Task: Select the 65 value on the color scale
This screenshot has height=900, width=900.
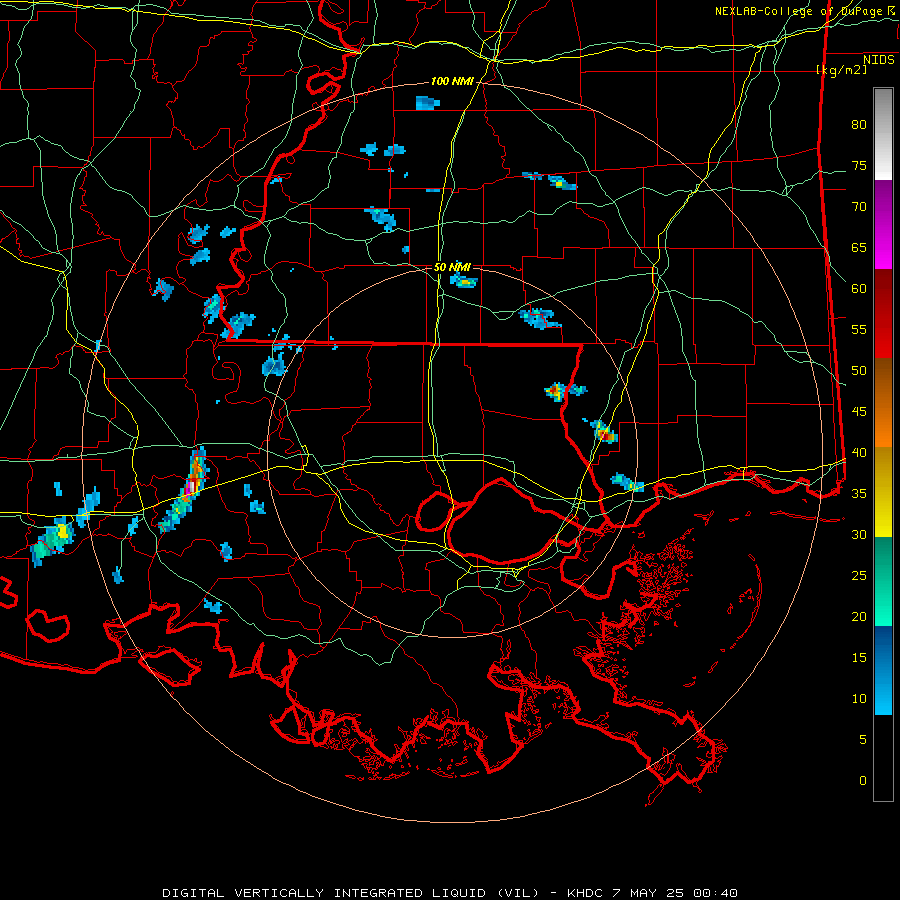Action: 859,248
